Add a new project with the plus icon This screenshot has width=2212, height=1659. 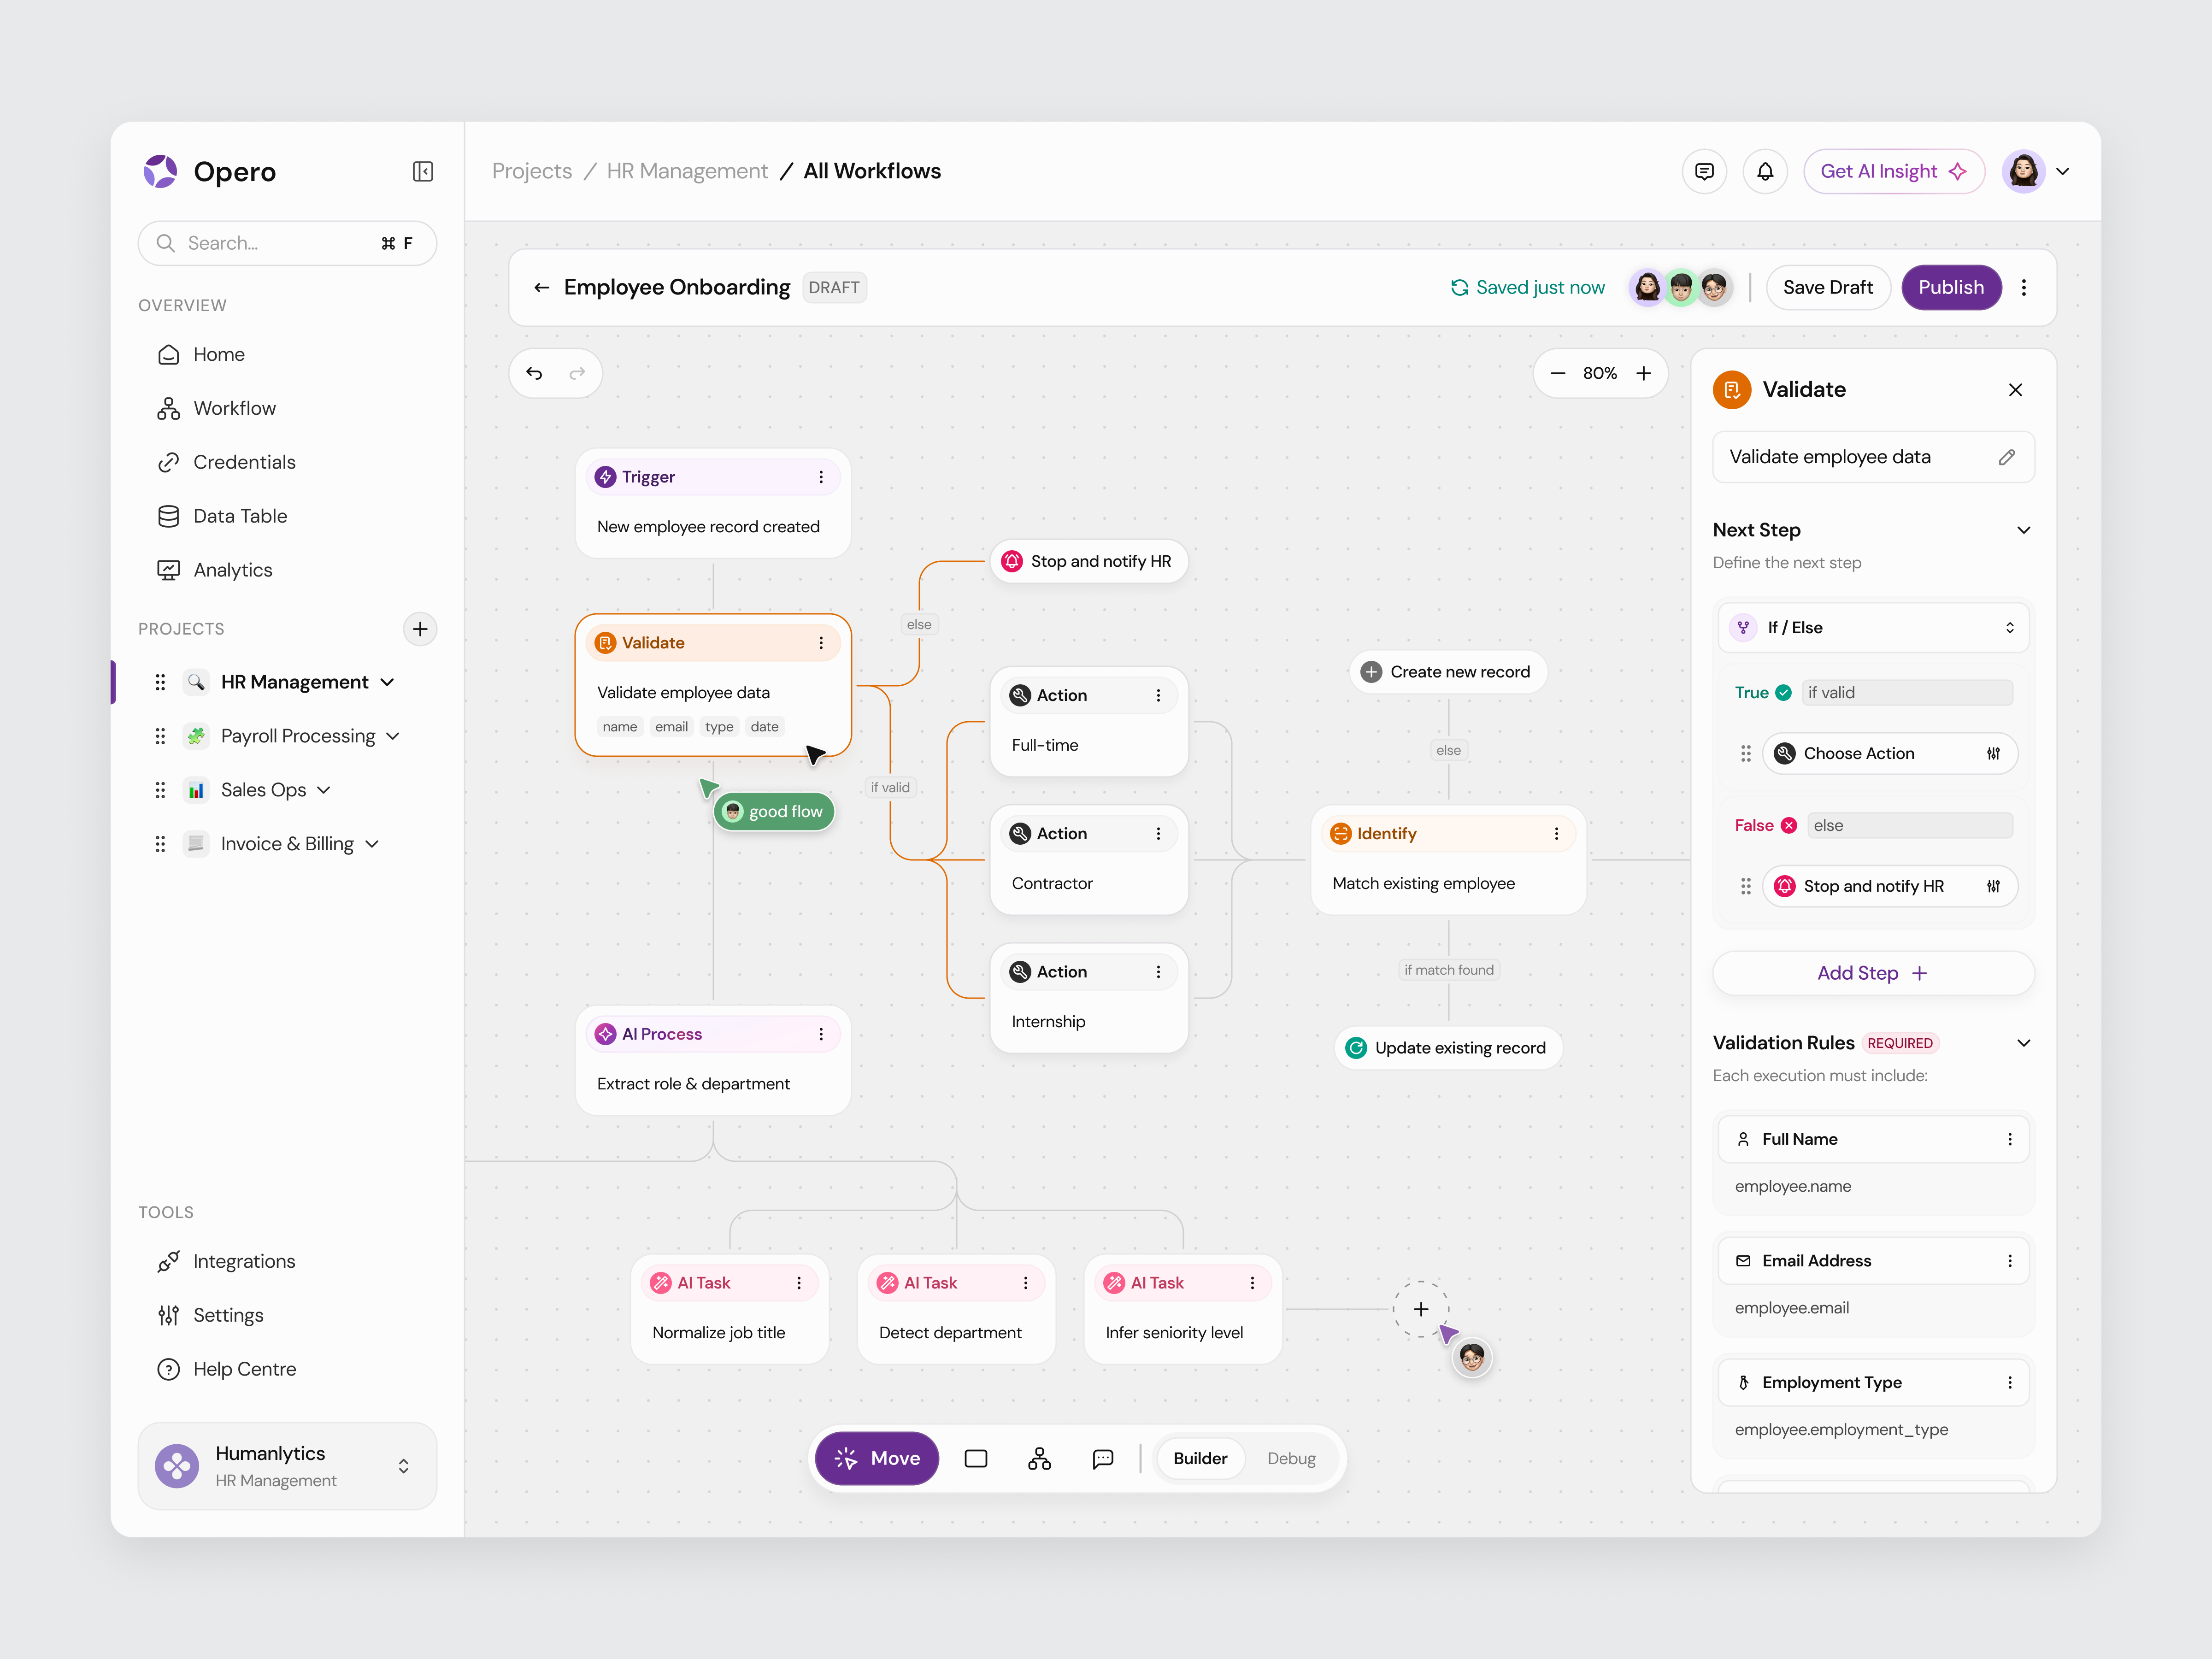coord(420,629)
